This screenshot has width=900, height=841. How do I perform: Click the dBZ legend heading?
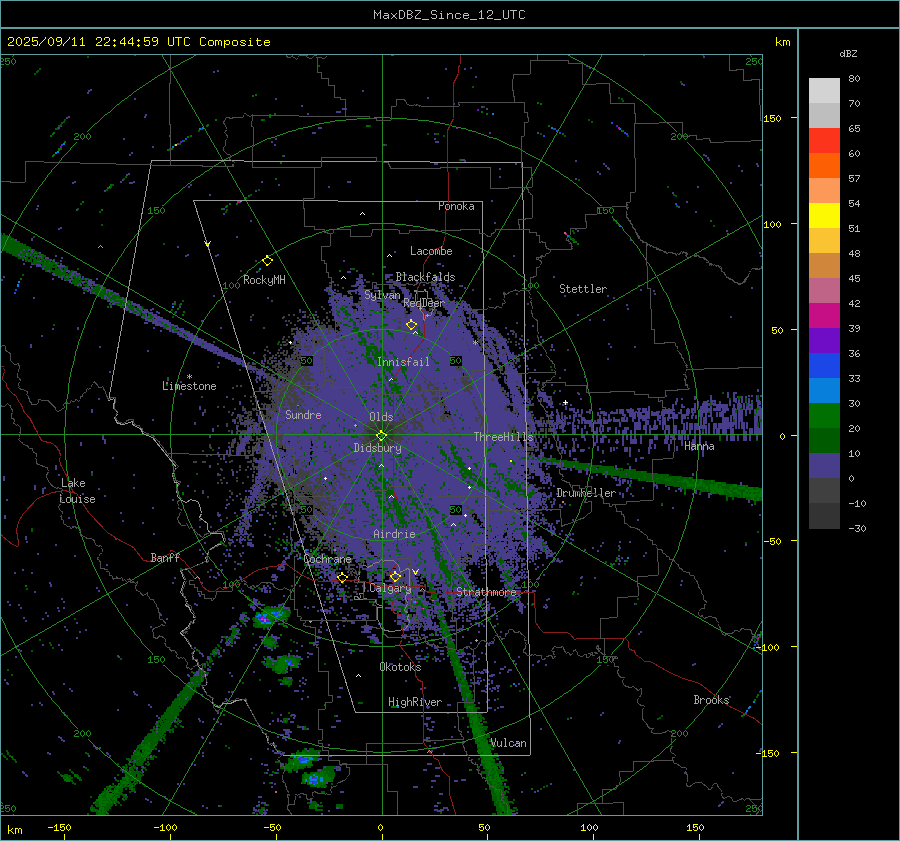pos(848,53)
